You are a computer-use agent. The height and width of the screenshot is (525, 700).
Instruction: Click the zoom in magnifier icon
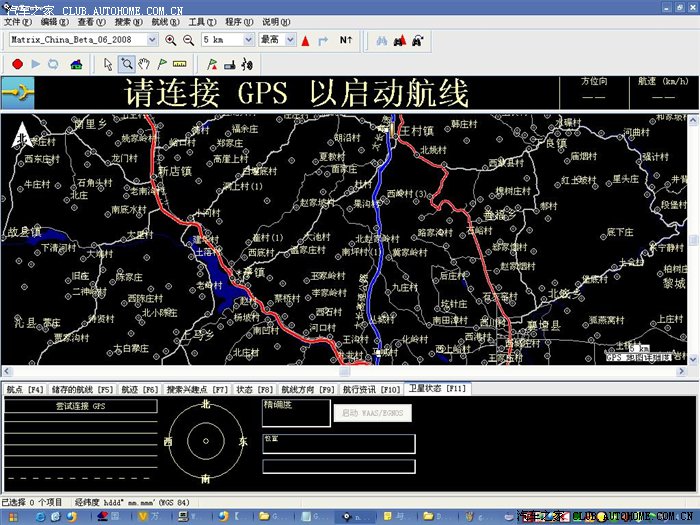170,40
